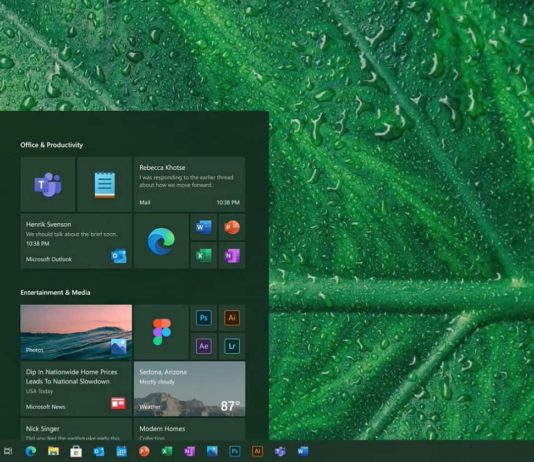Viewport: 534px width, 462px height.
Task: Open Word tile in Start menu
Action: point(204,227)
